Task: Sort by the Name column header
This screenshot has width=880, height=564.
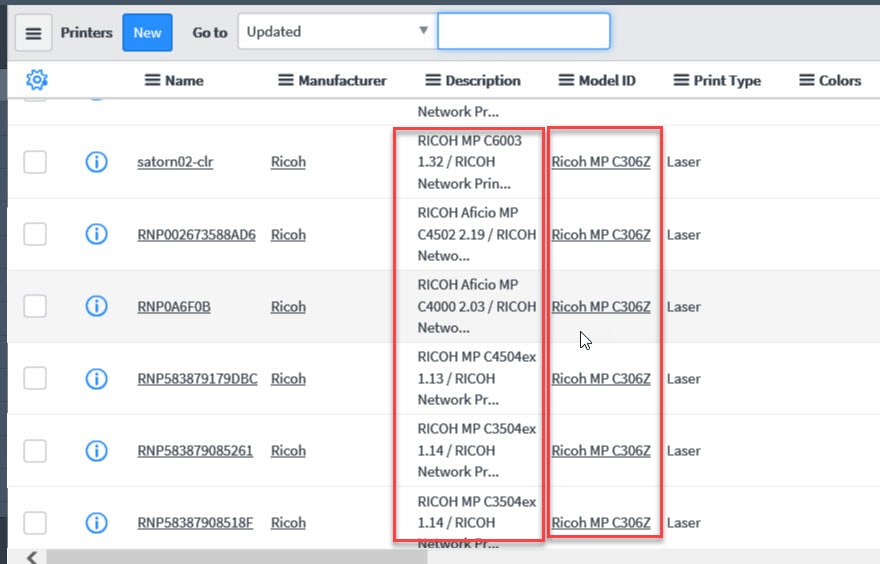Action: 184,81
